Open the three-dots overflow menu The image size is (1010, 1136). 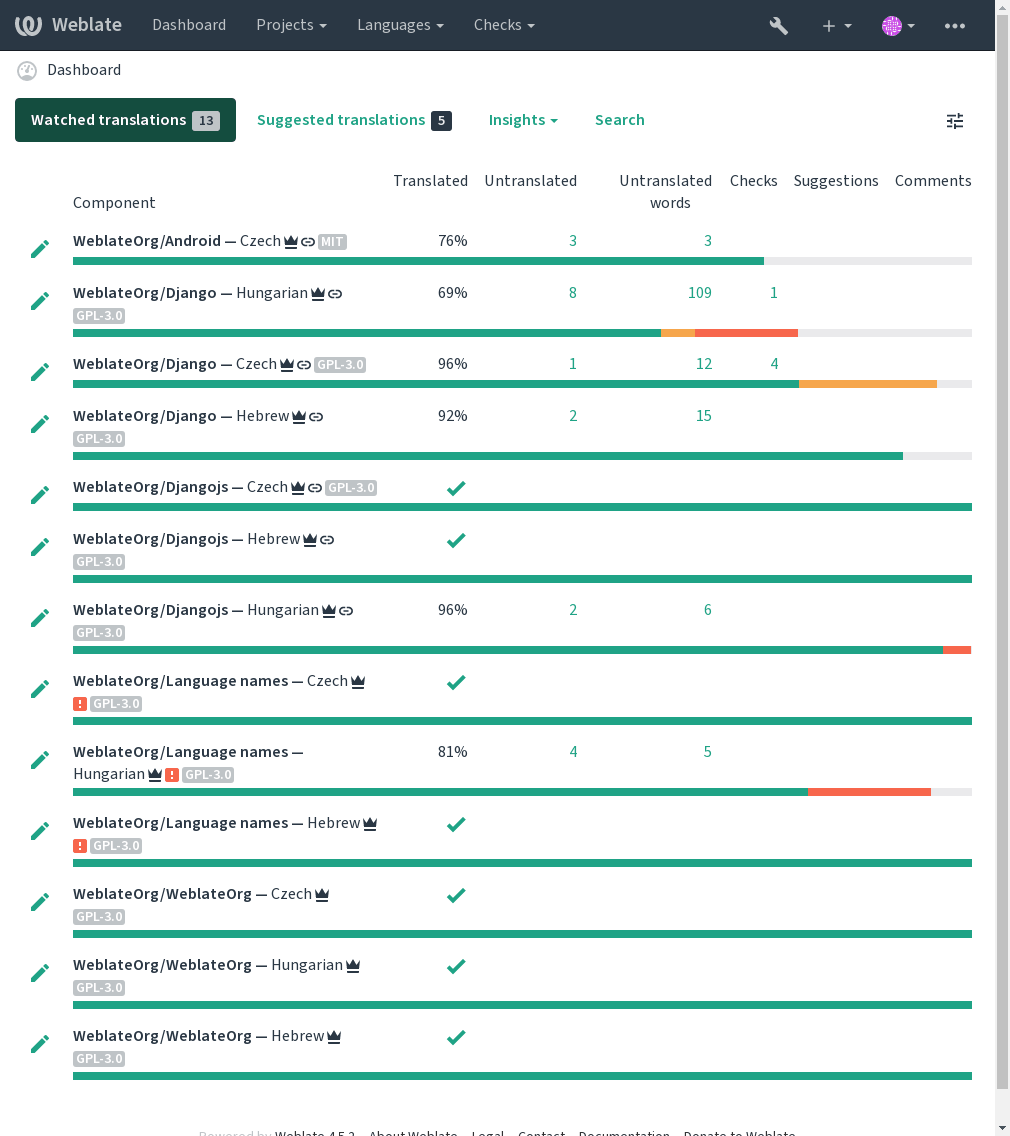[954, 26]
